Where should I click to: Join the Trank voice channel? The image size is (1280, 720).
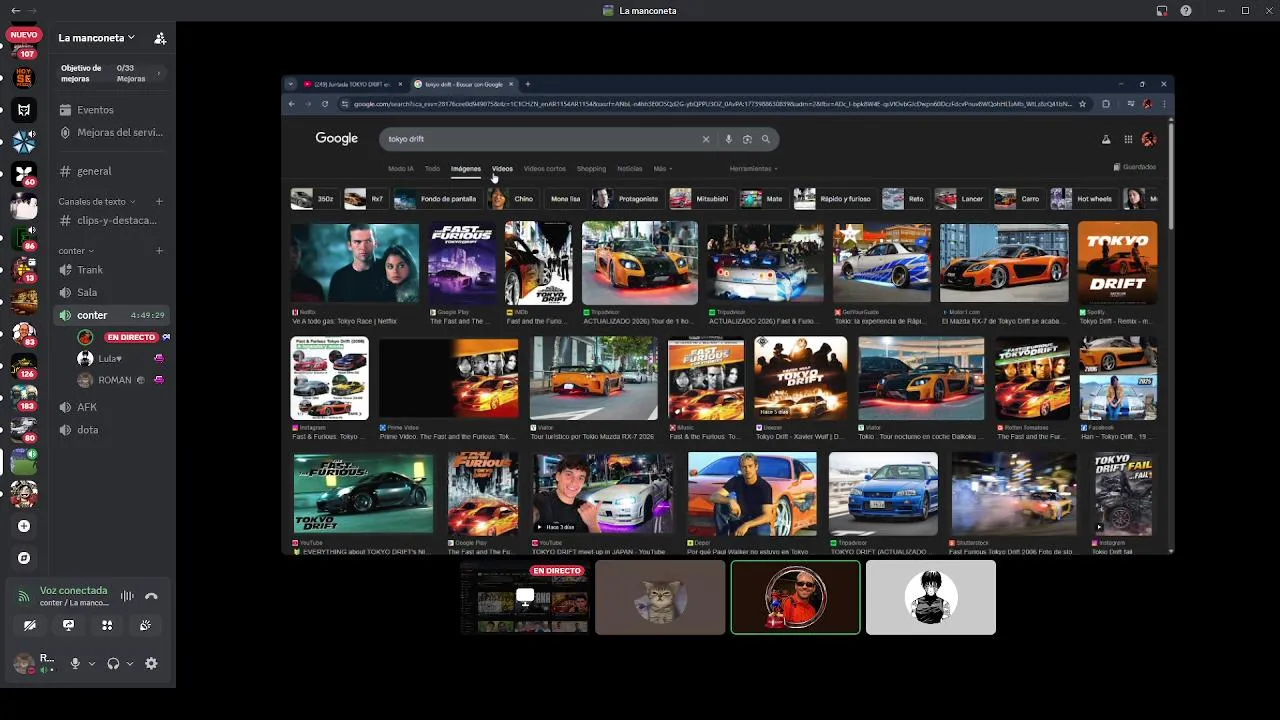110,270
